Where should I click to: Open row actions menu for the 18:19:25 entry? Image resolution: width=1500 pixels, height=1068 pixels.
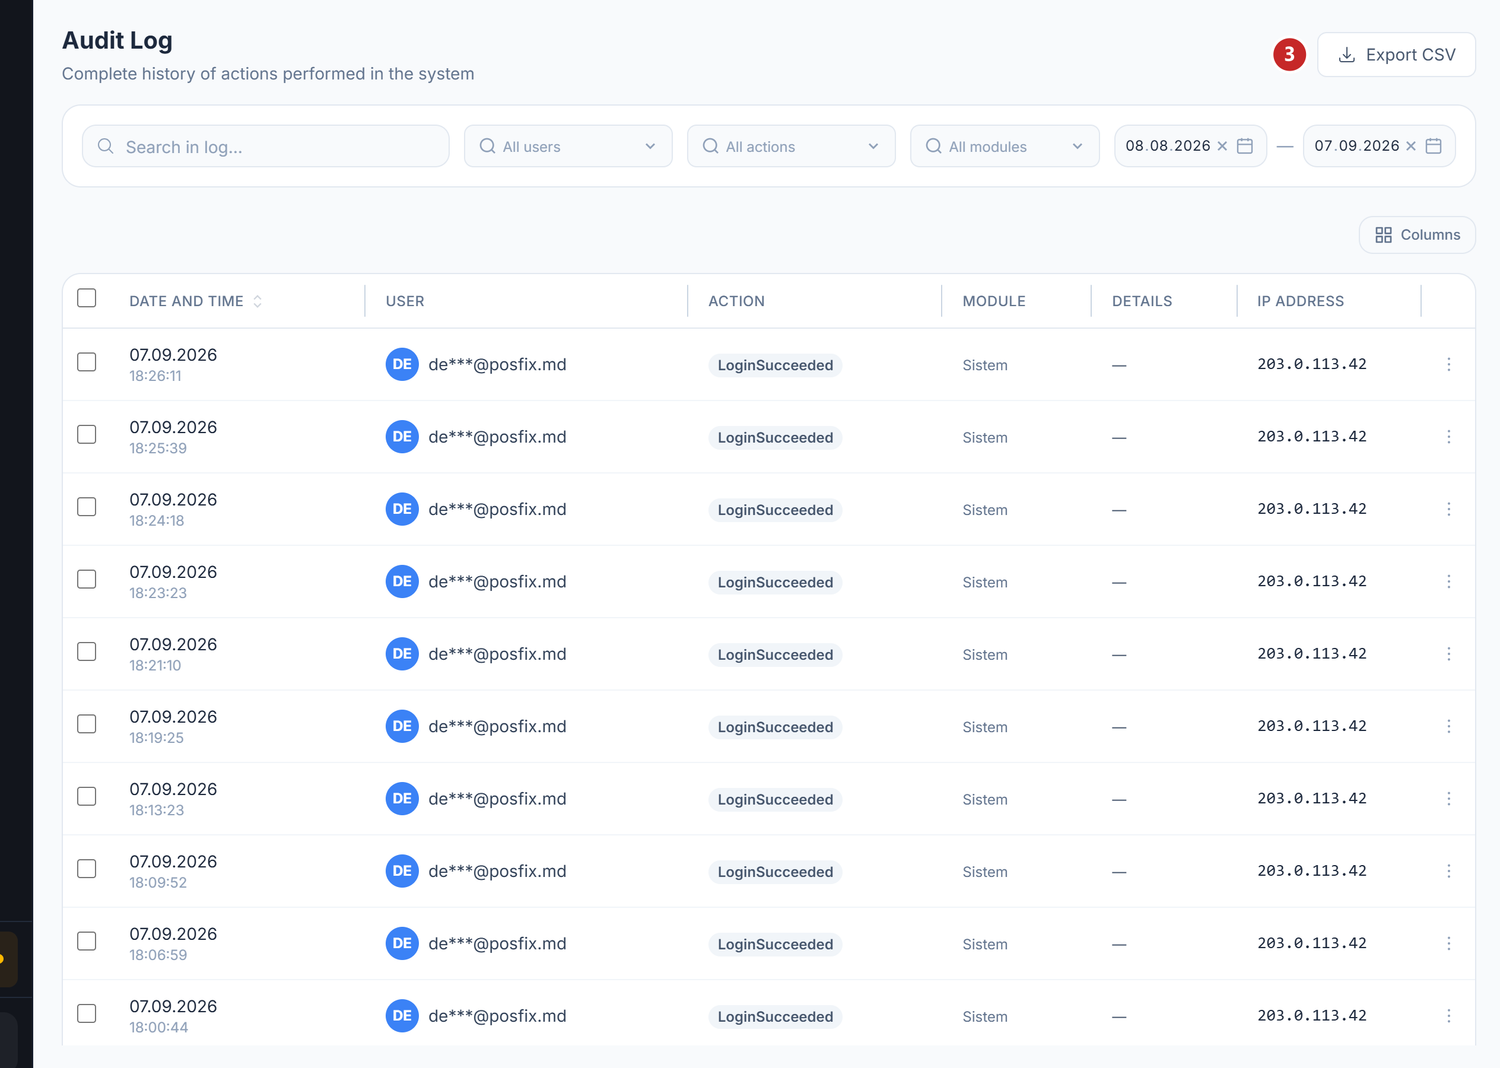[x=1449, y=726]
